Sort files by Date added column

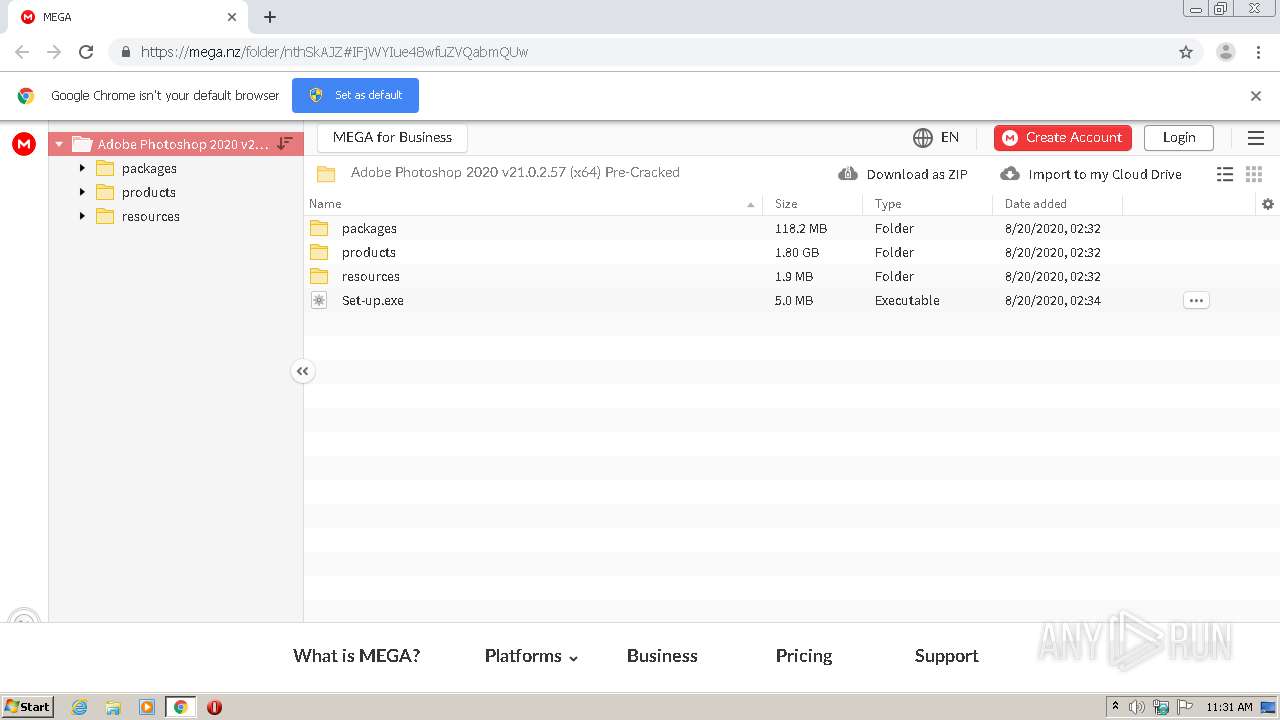point(1057,204)
